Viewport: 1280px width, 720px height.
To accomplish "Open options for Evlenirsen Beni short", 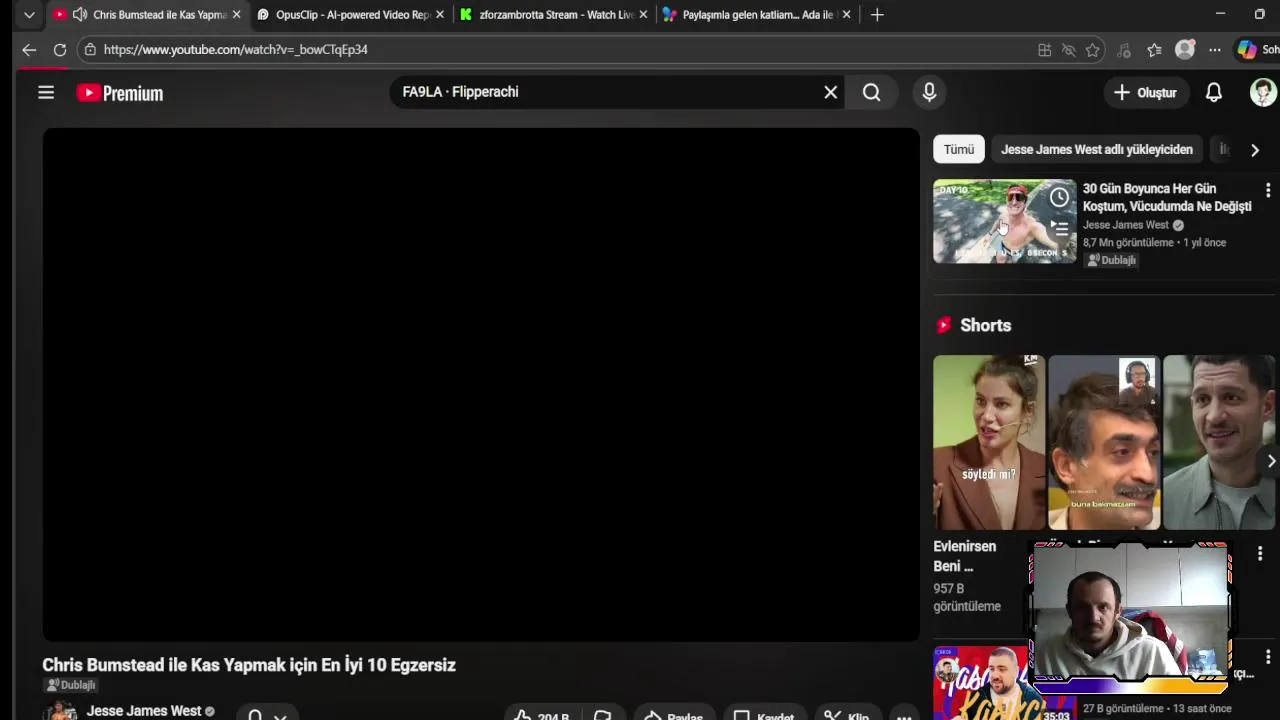I will 1260,553.
